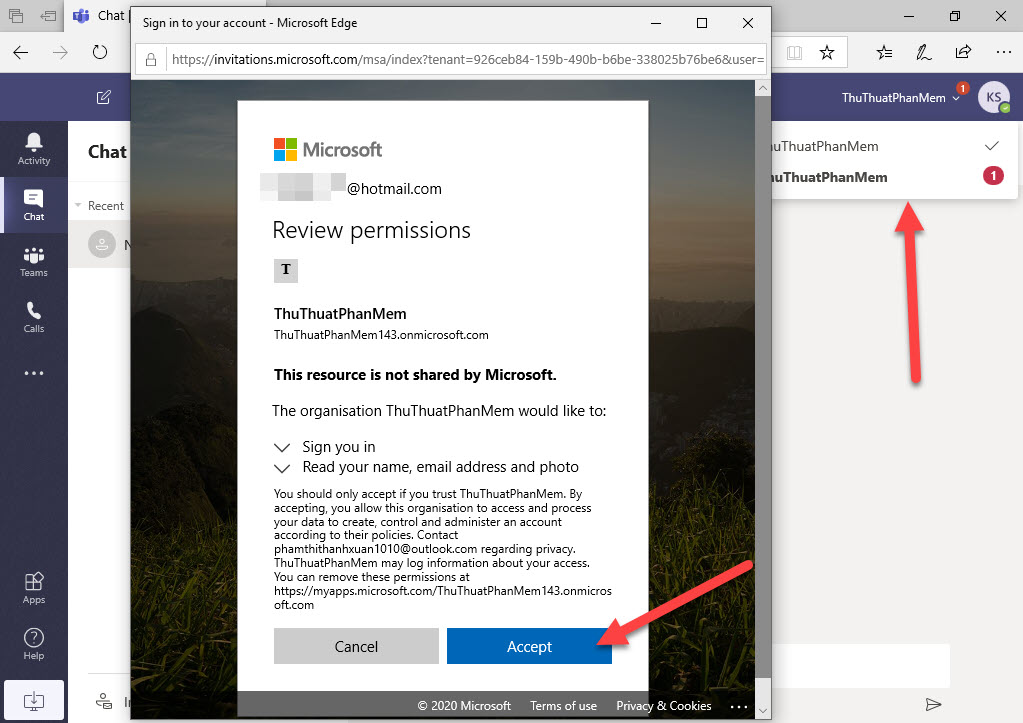Expand 'Read your name, email address and photo'
1023x723 pixels.
coord(284,467)
